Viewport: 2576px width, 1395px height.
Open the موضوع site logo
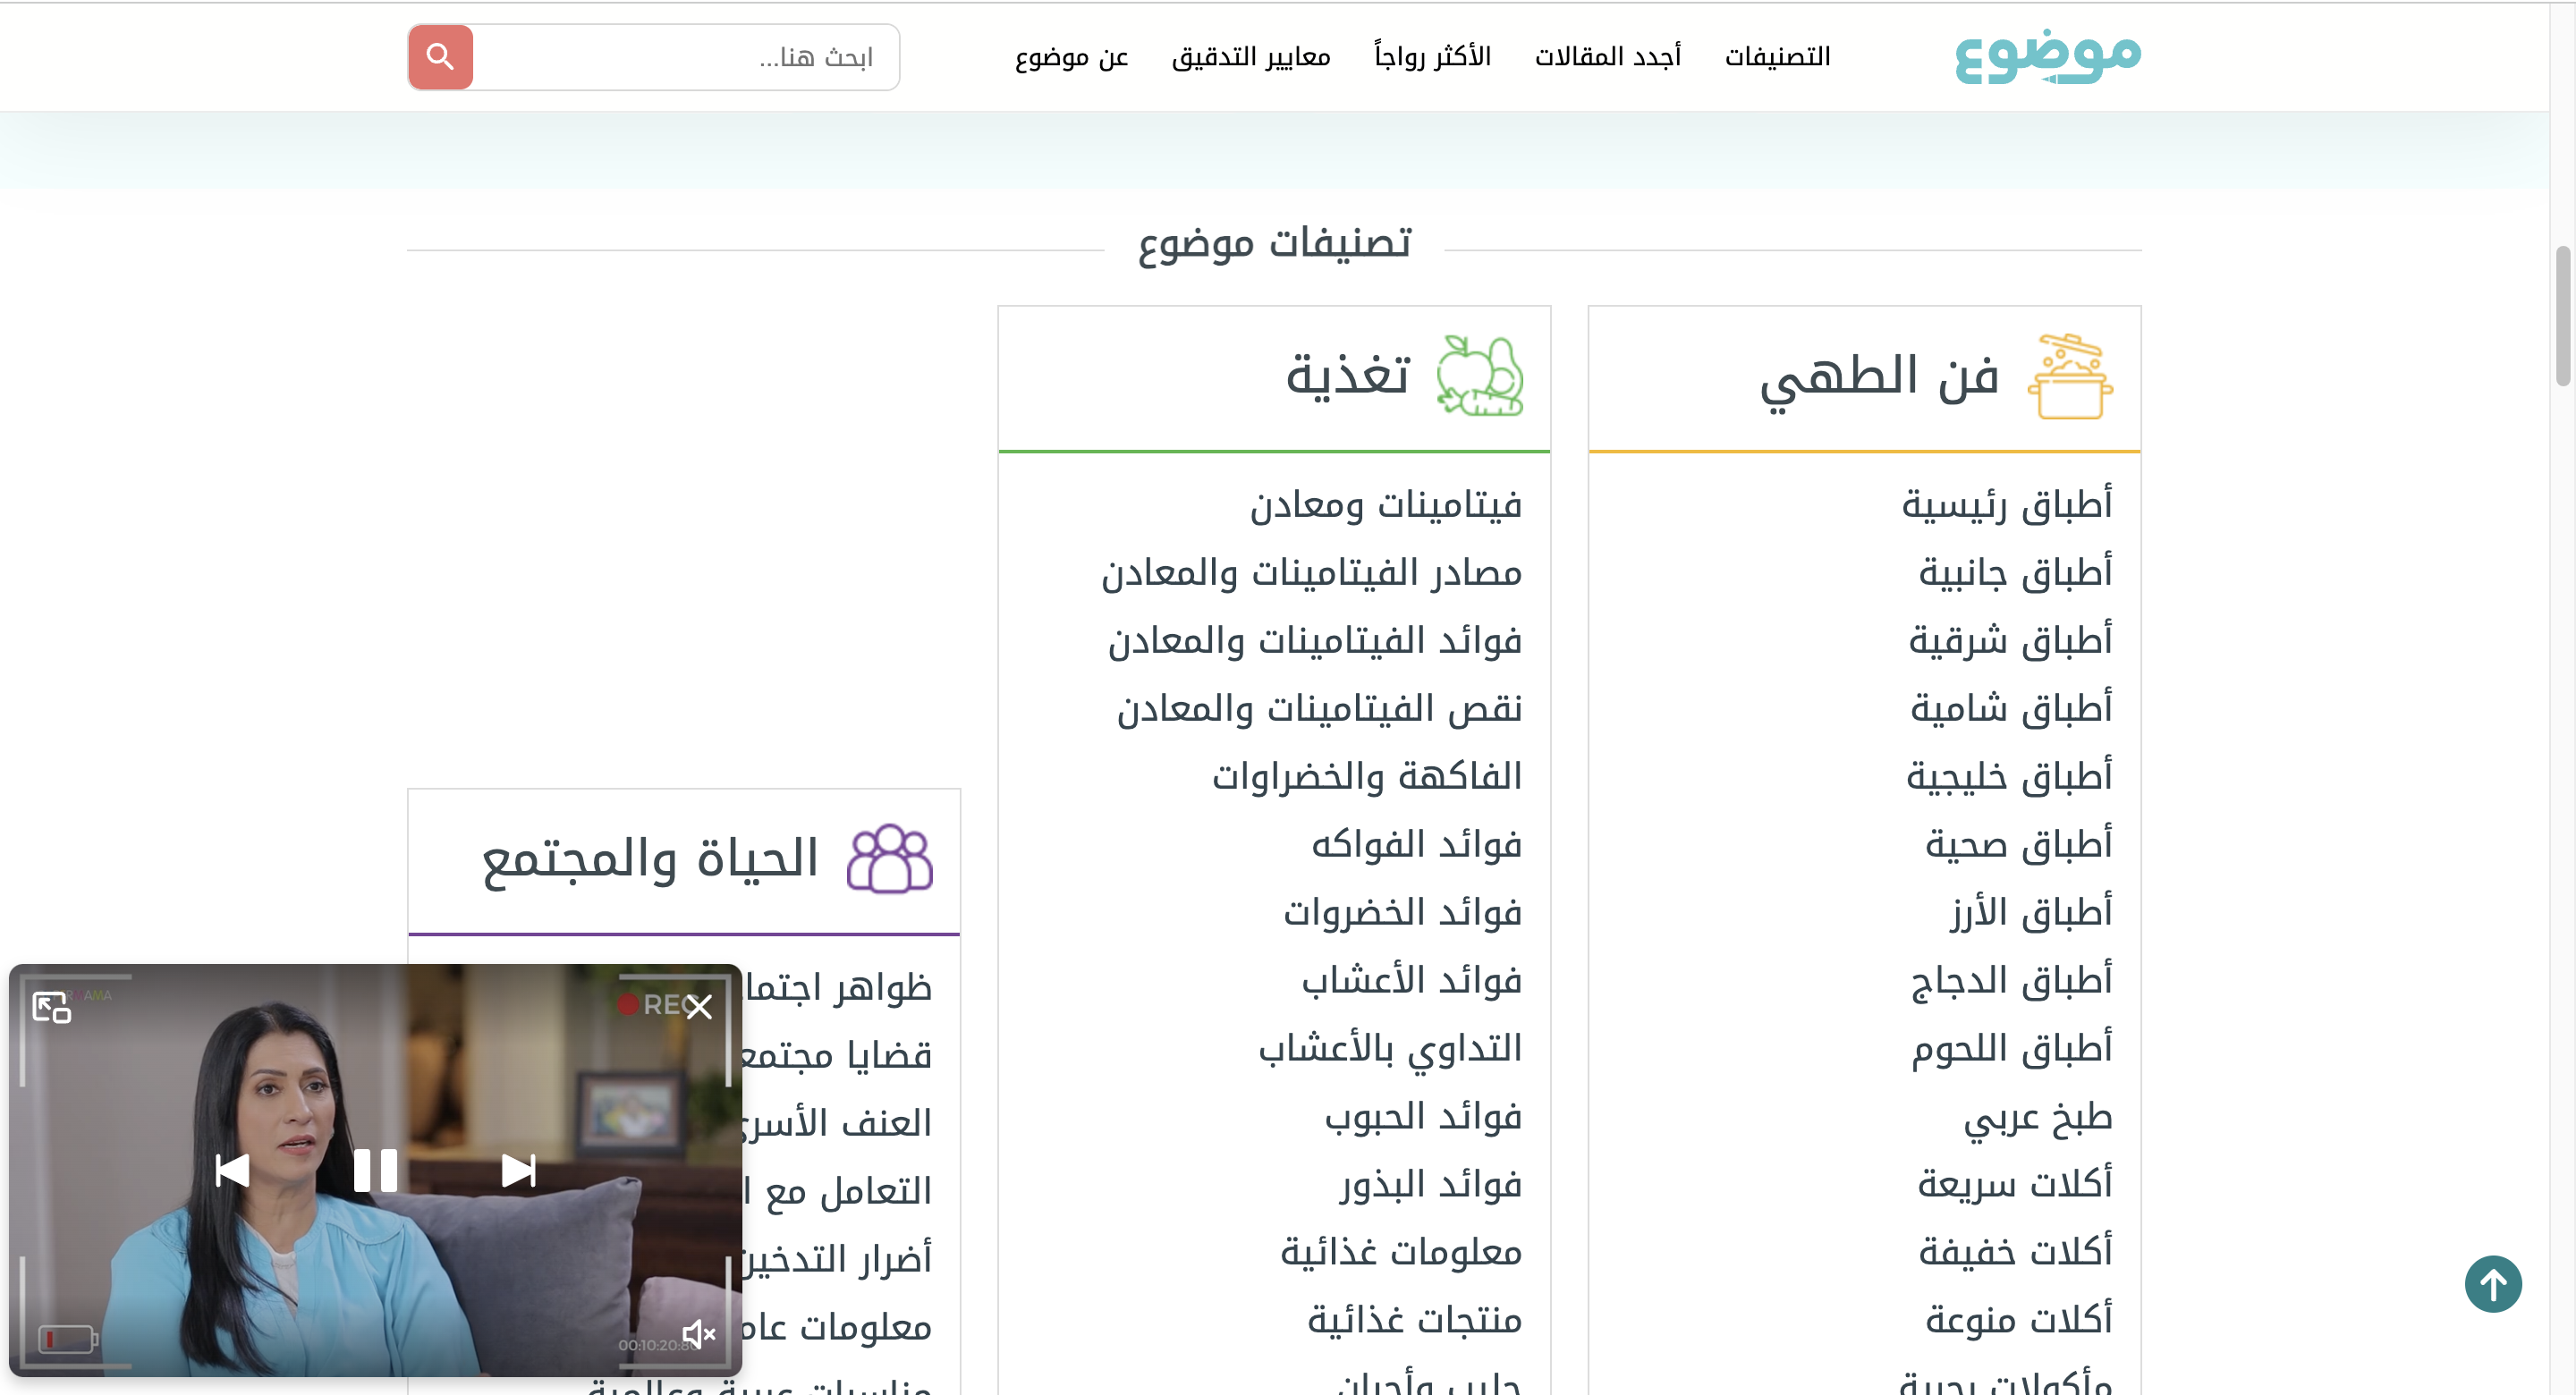click(2047, 57)
